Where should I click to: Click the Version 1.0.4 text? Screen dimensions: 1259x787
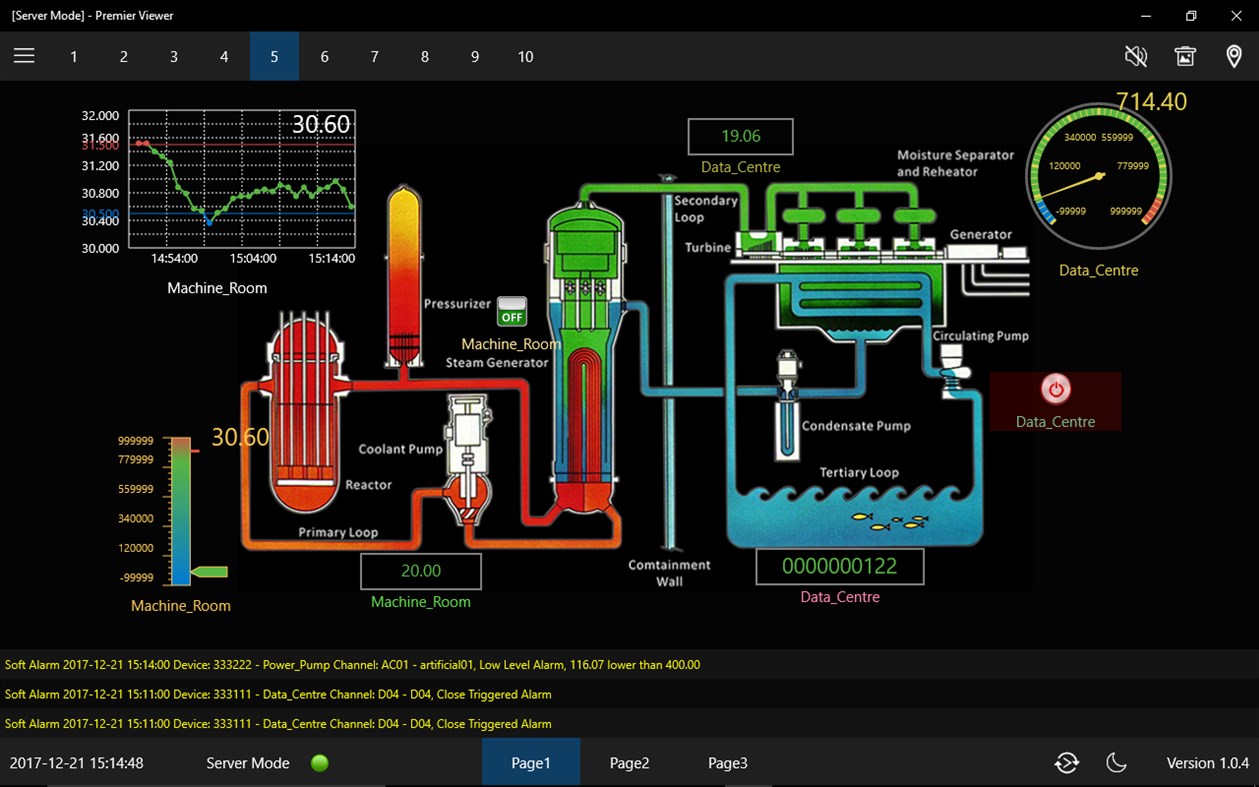click(1208, 763)
